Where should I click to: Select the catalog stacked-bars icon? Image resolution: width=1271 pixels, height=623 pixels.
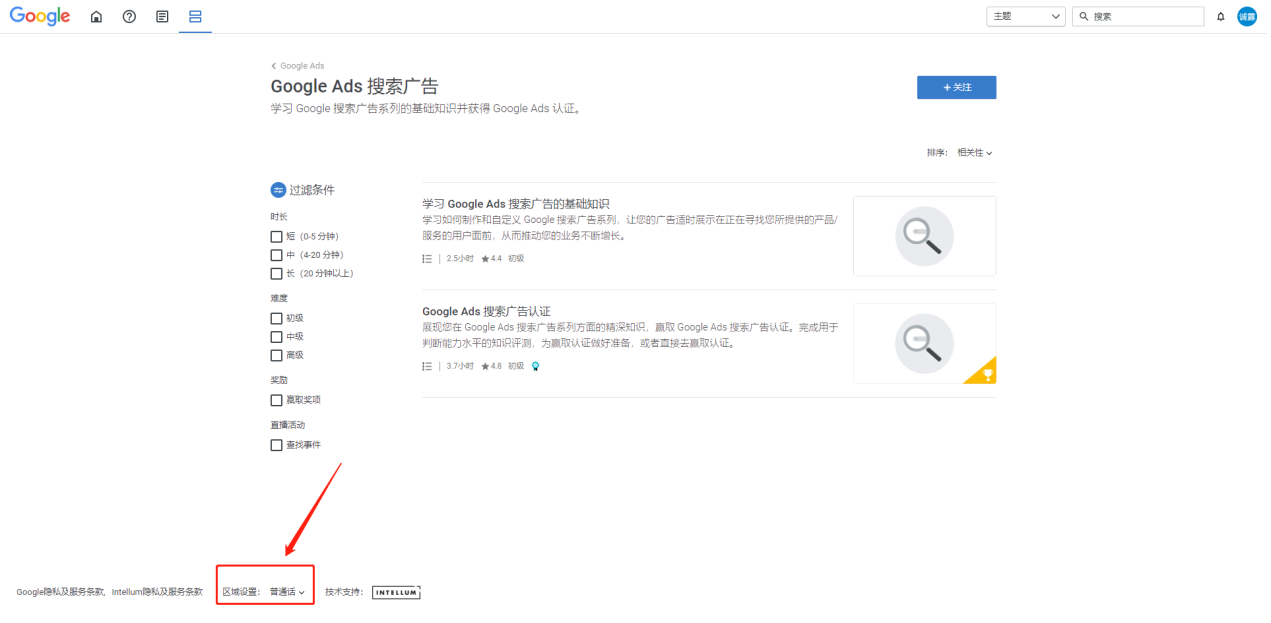click(195, 17)
